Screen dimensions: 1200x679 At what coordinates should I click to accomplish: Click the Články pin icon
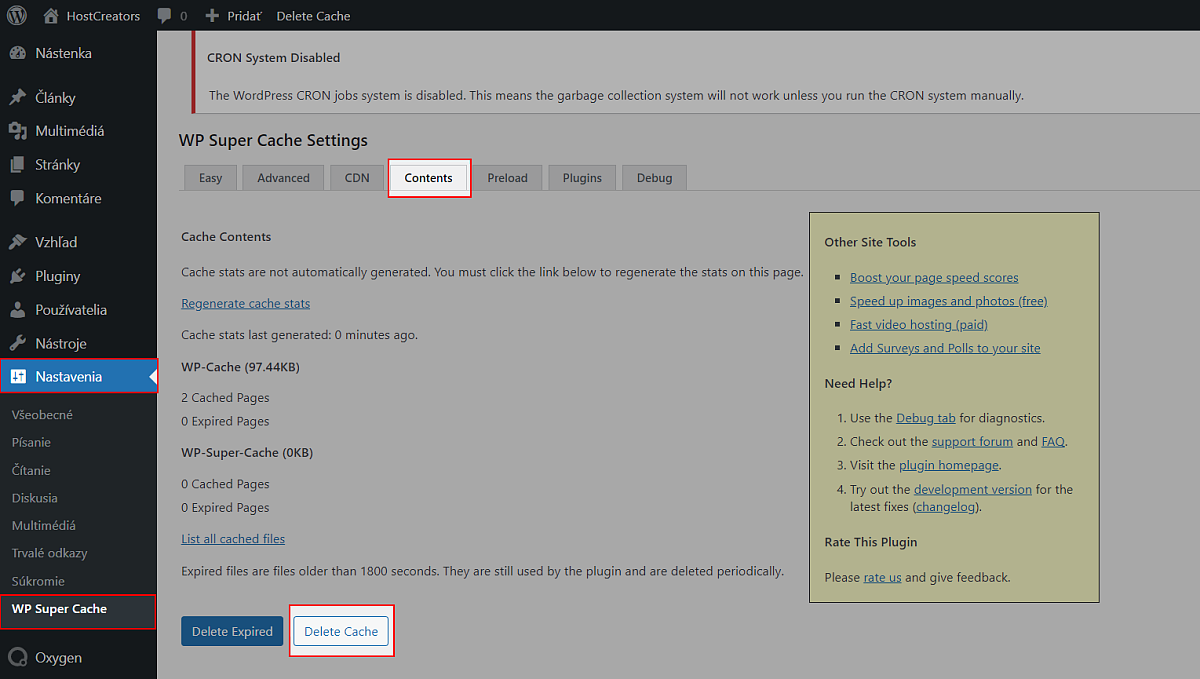18,98
